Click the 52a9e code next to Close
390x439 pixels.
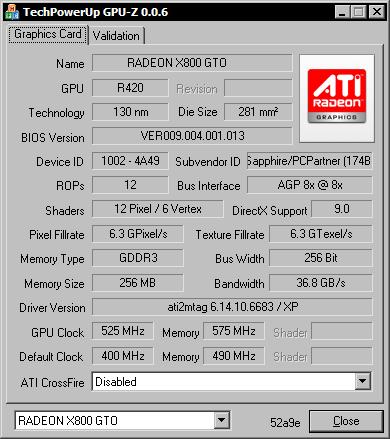coord(285,423)
